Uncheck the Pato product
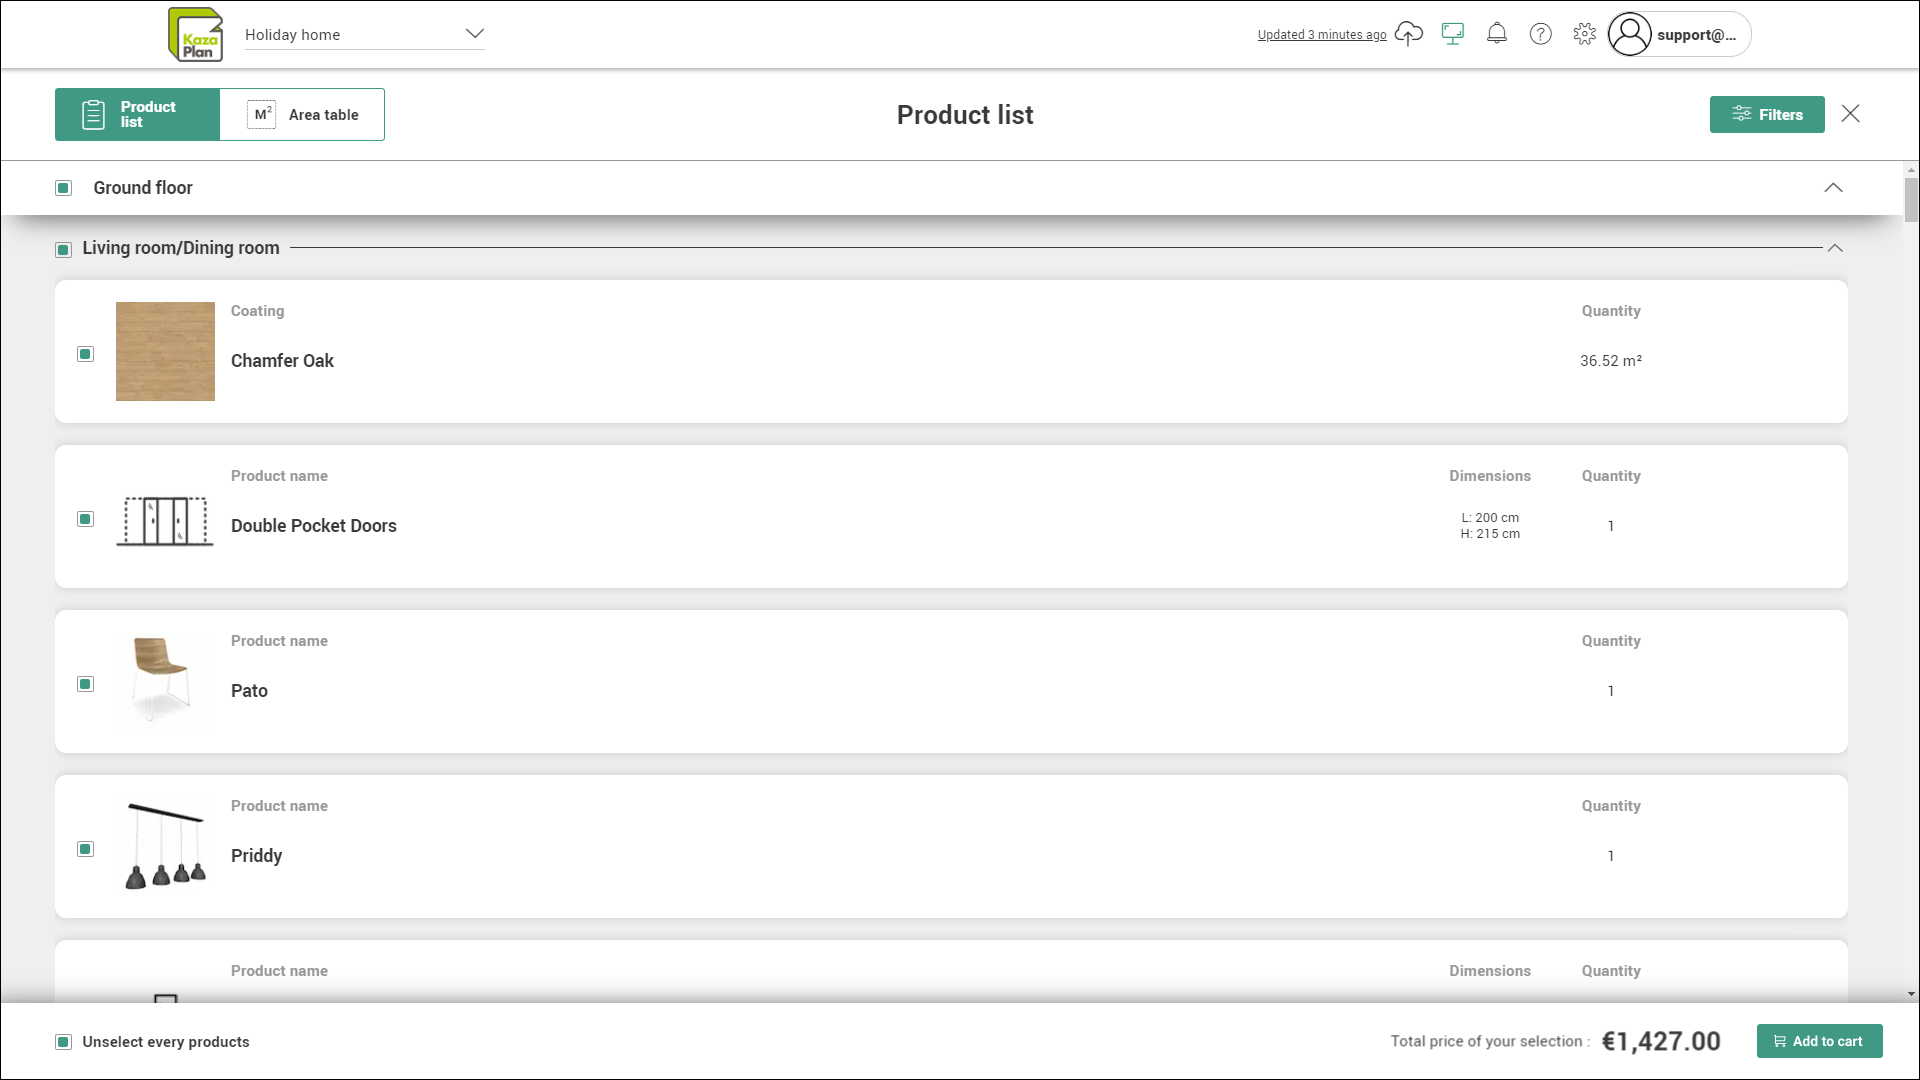 [x=86, y=684]
